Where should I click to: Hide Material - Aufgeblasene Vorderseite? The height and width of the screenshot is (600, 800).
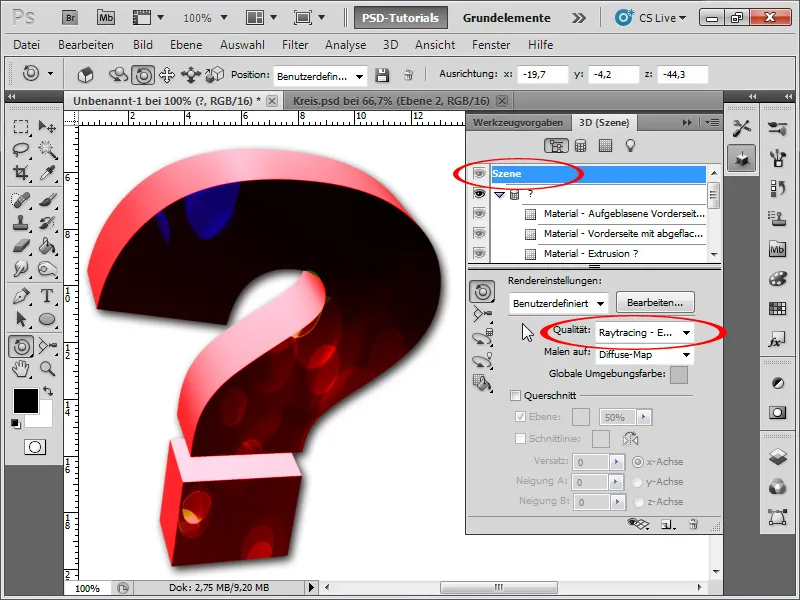tap(479, 213)
